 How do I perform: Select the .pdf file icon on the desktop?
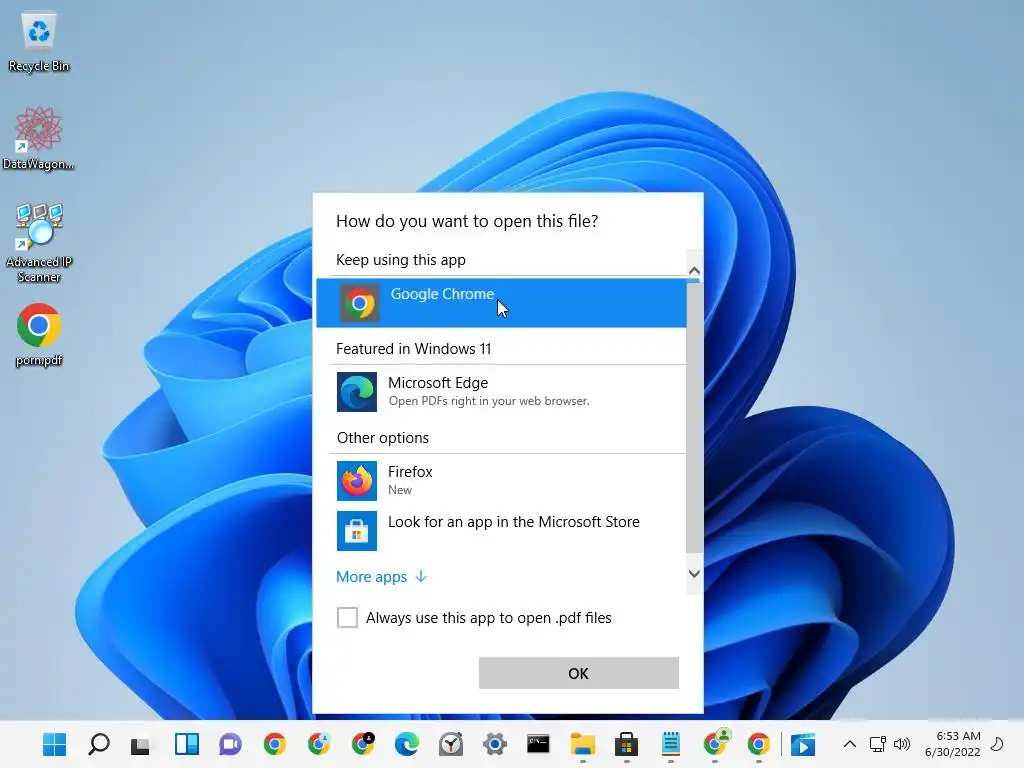point(39,335)
